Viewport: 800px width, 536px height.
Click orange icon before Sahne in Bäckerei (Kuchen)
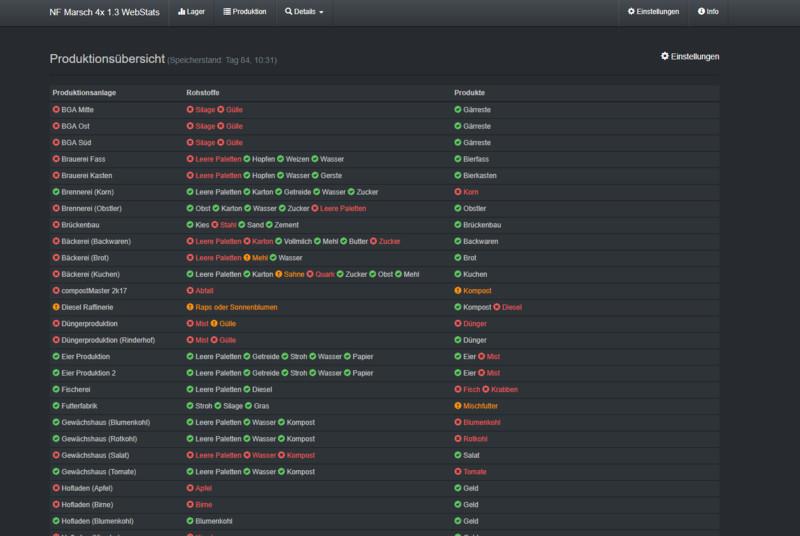click(279, 274)
